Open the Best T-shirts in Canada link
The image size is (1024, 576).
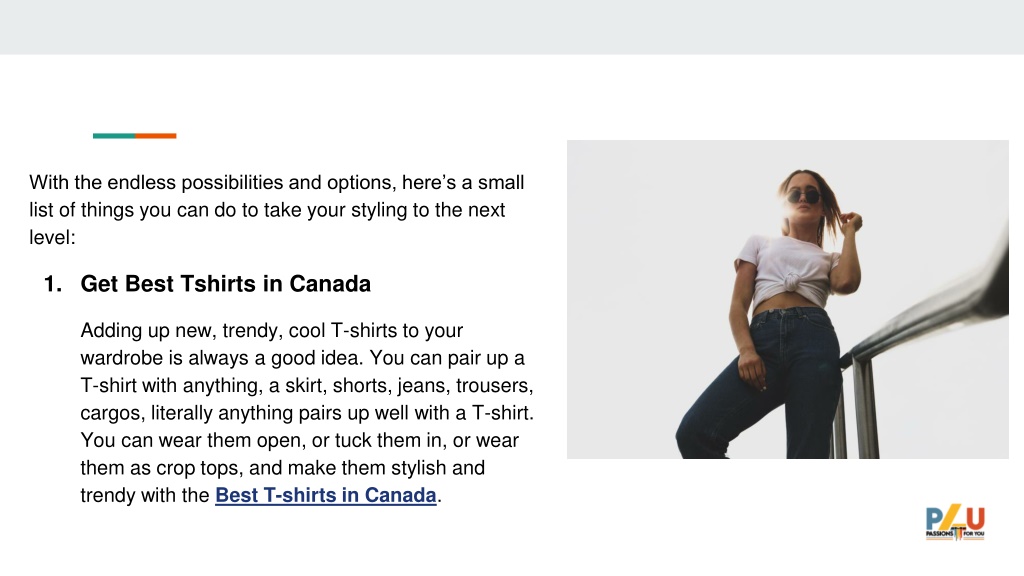tap(326, 495)
